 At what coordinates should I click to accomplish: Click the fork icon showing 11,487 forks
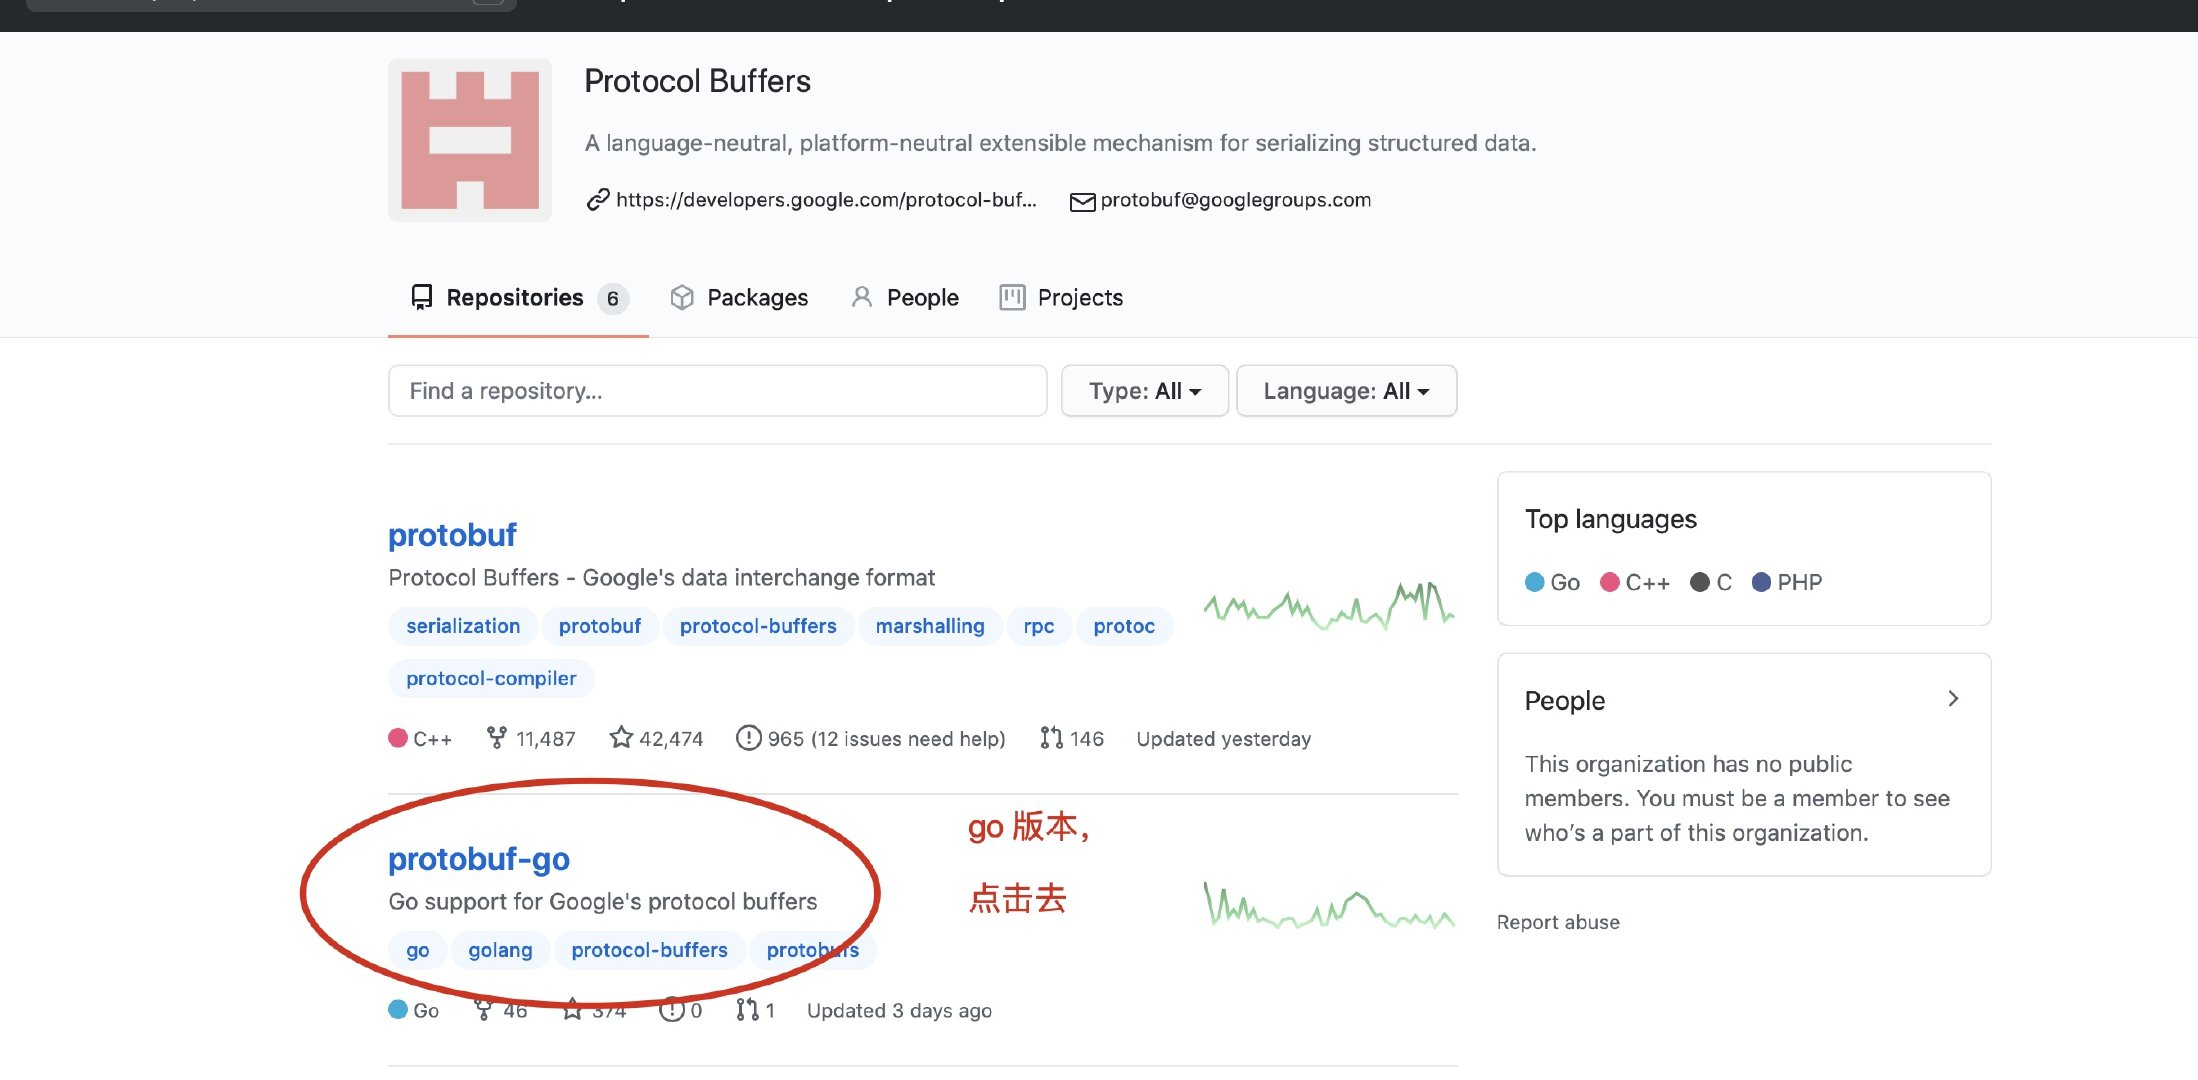point(497,738)
